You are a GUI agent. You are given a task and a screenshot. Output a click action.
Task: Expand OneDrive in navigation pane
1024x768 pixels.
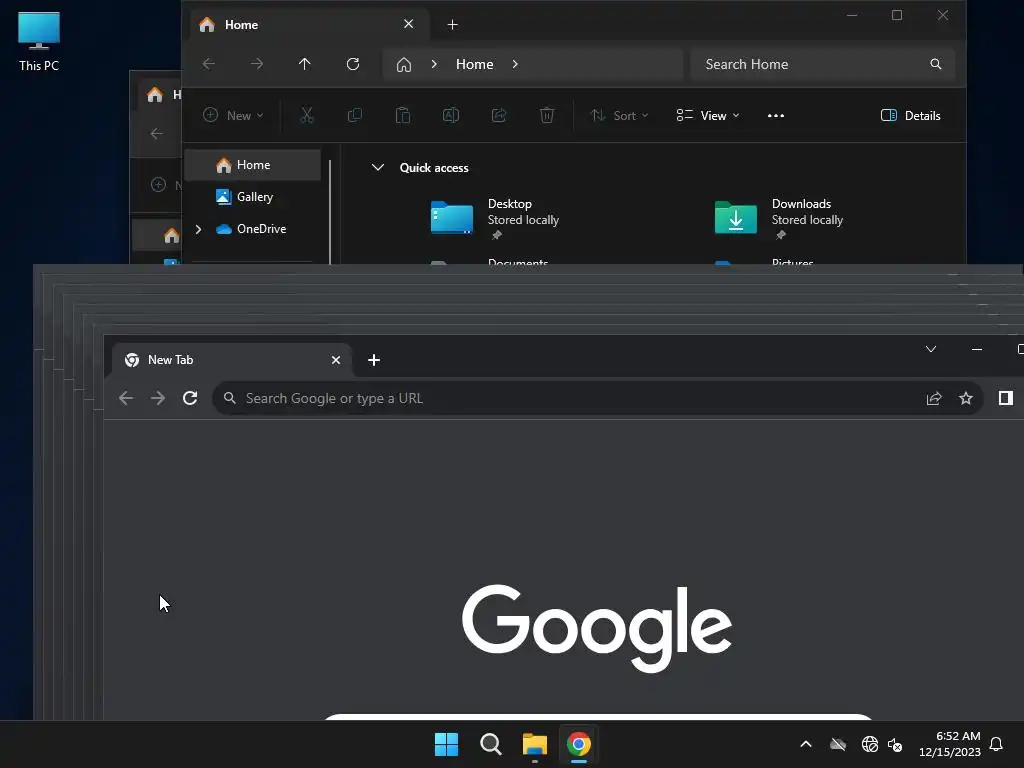199,229
